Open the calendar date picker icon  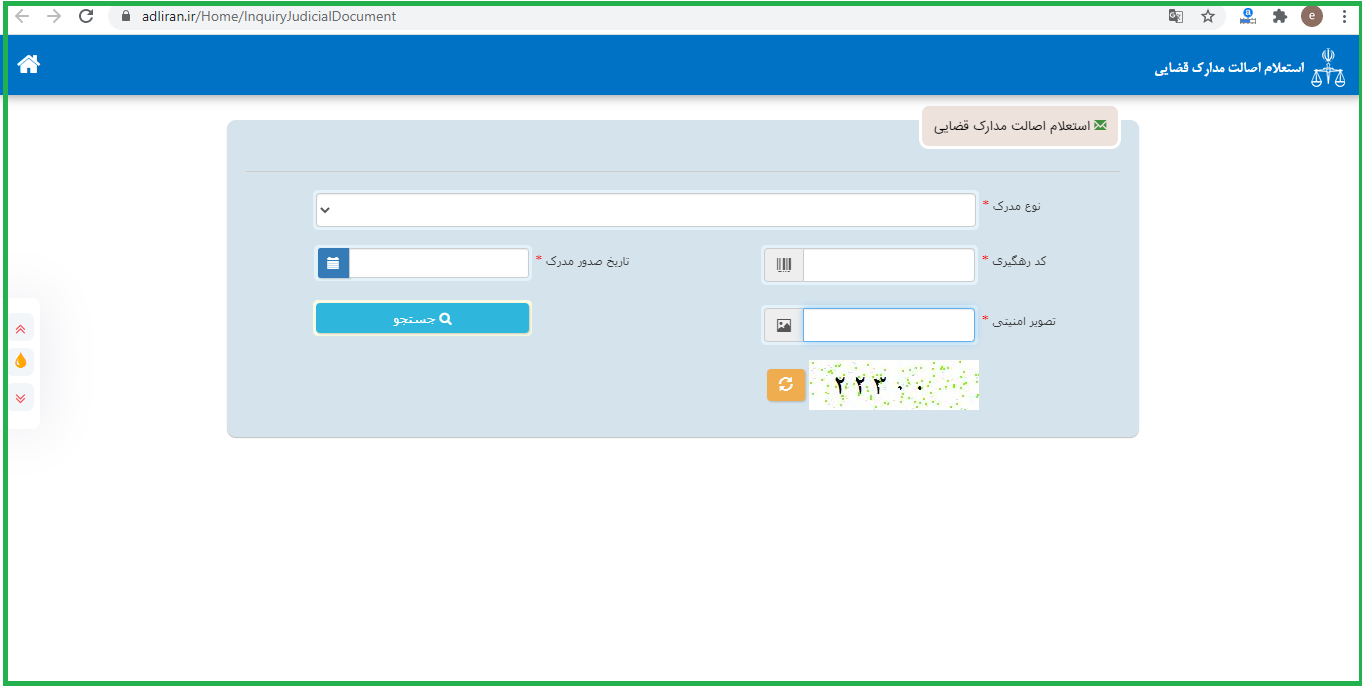click(333, 263)
